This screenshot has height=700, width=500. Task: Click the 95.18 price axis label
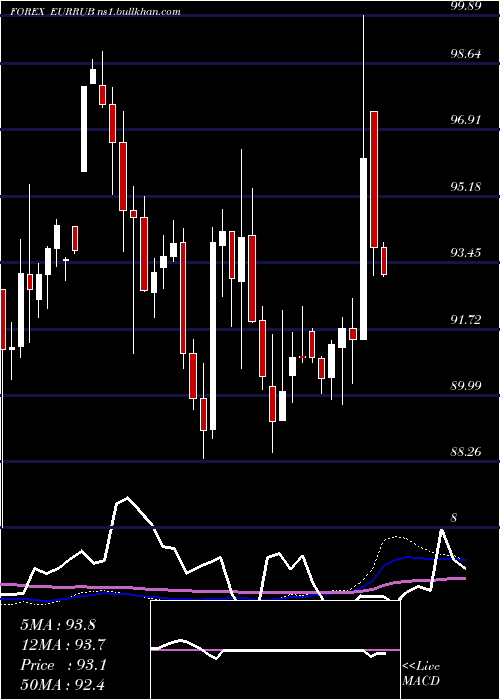click(465, 186)
